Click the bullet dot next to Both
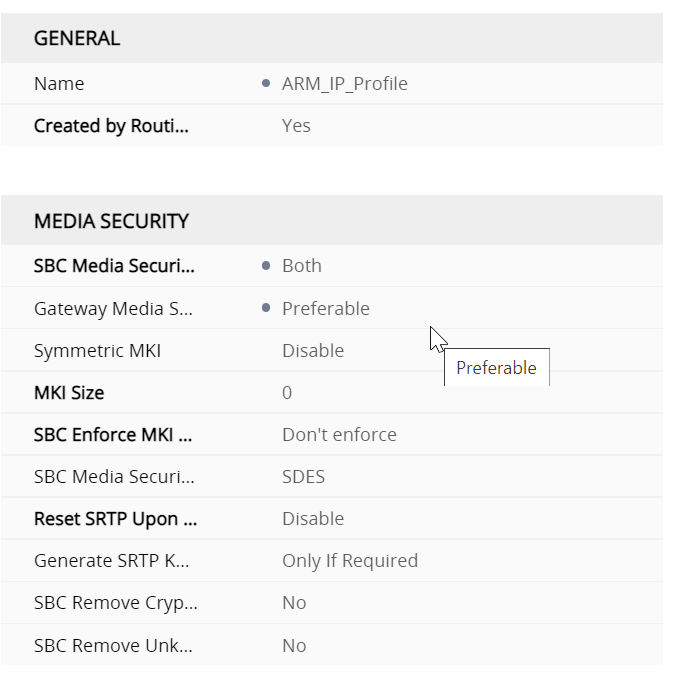Viewport: 673px width, 673px height. click(266, 266)
